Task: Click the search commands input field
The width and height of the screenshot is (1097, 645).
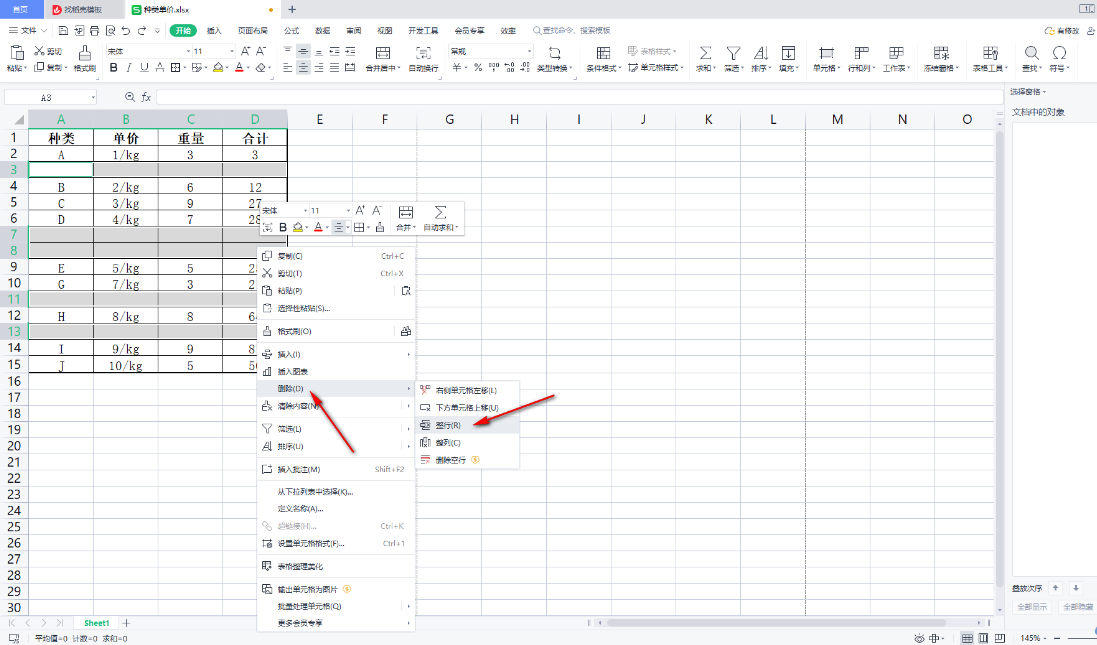Action: [x=572, y=31]
